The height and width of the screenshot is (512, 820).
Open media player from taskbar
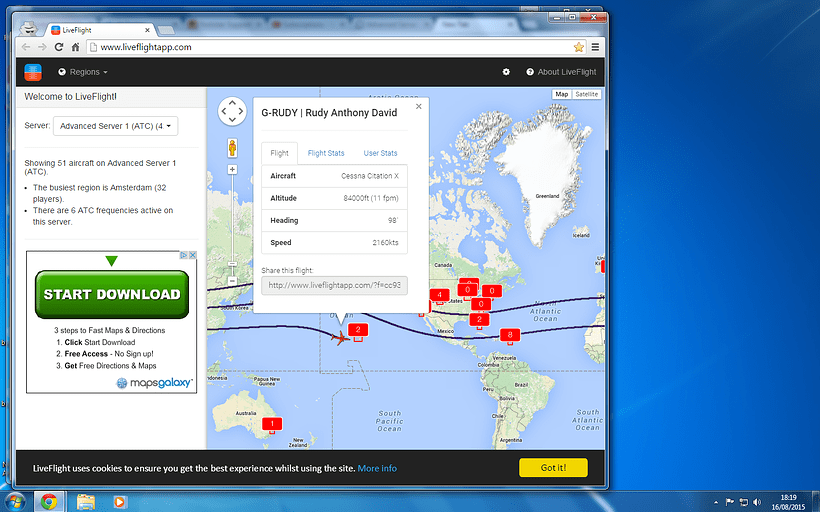point(120,502)
